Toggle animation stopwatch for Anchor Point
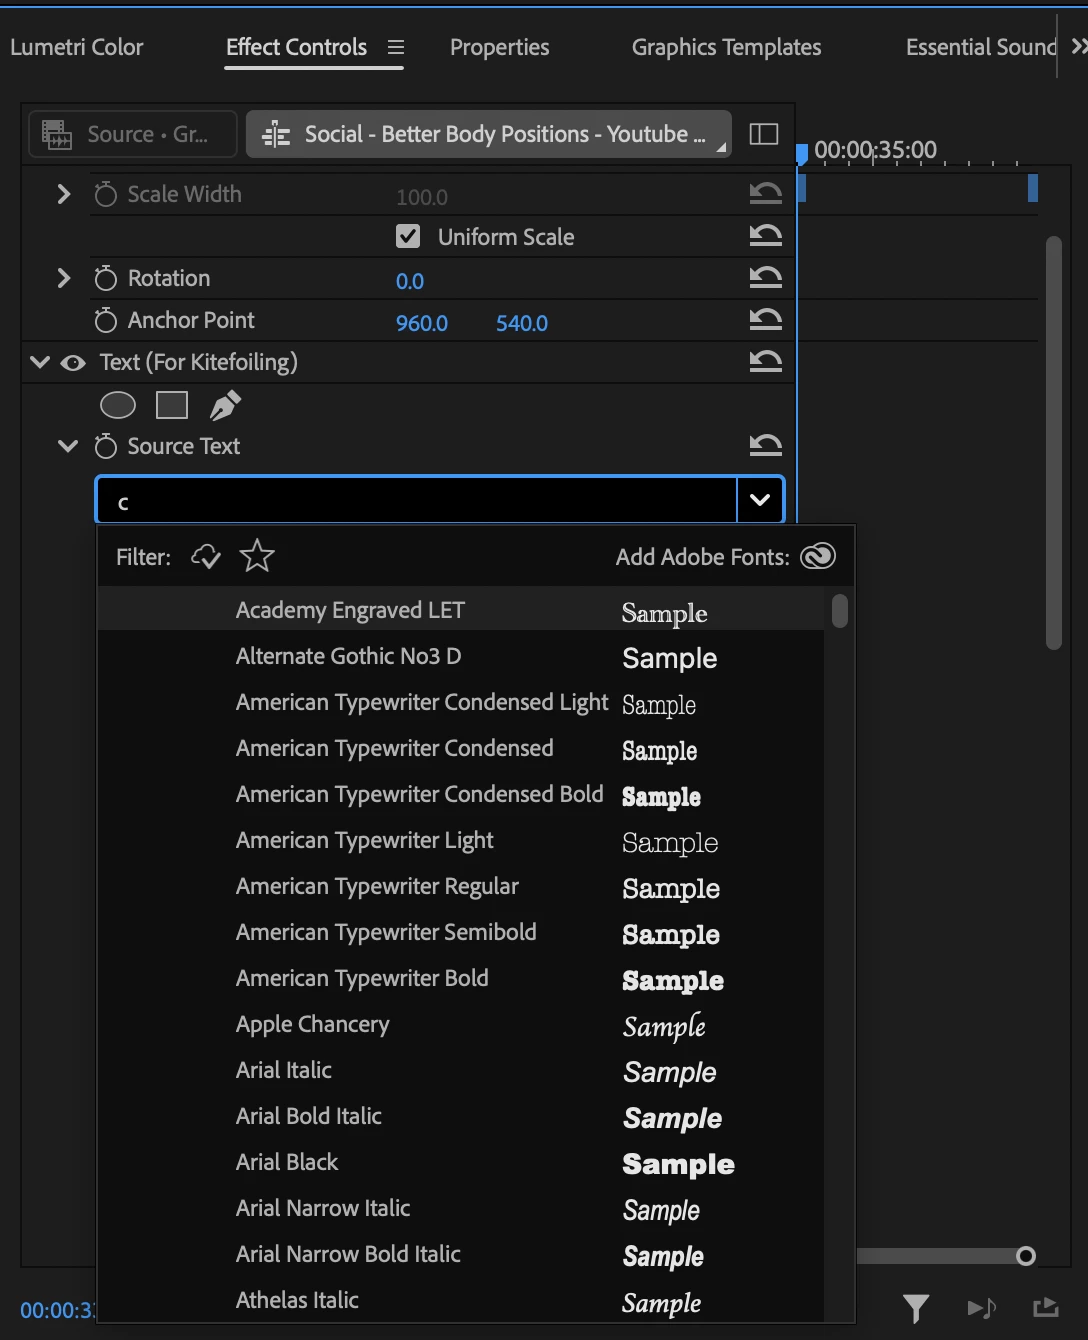 pos(105,320)
